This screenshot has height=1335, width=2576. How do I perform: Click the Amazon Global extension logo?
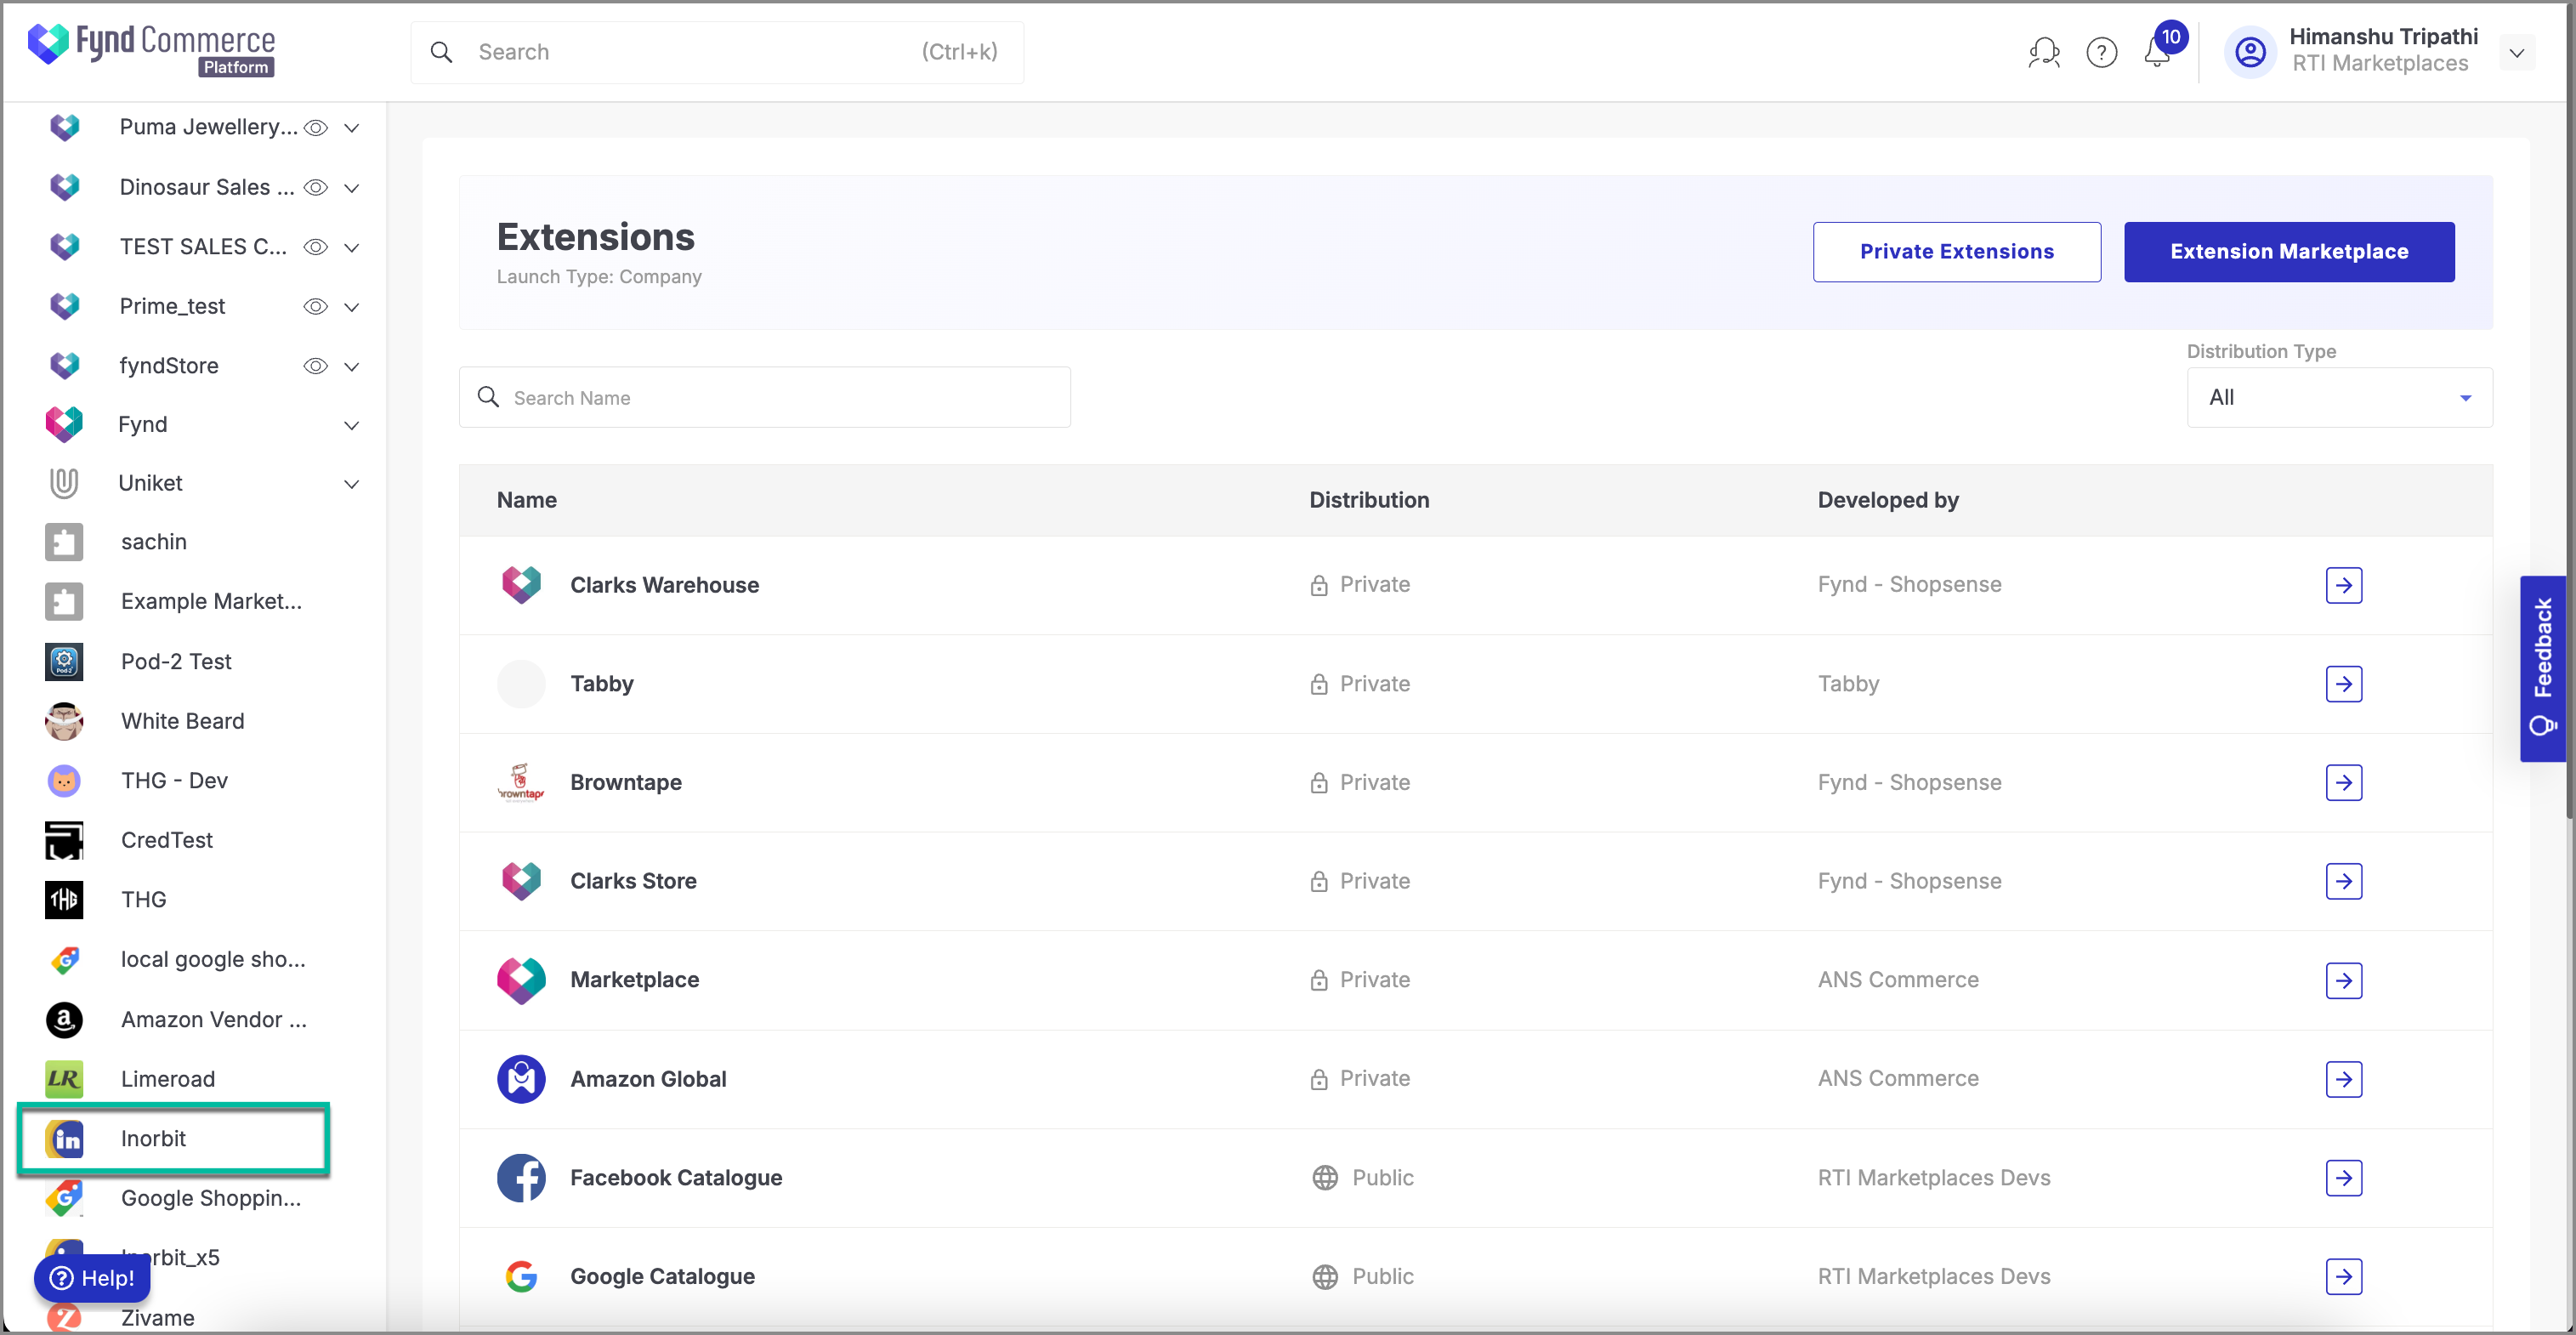click(521, 1079)
